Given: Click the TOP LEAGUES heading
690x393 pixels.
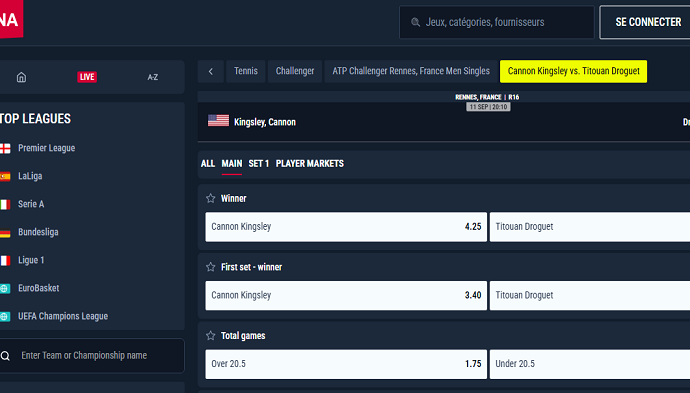Looking at the screenshot, I should [35, 119].
